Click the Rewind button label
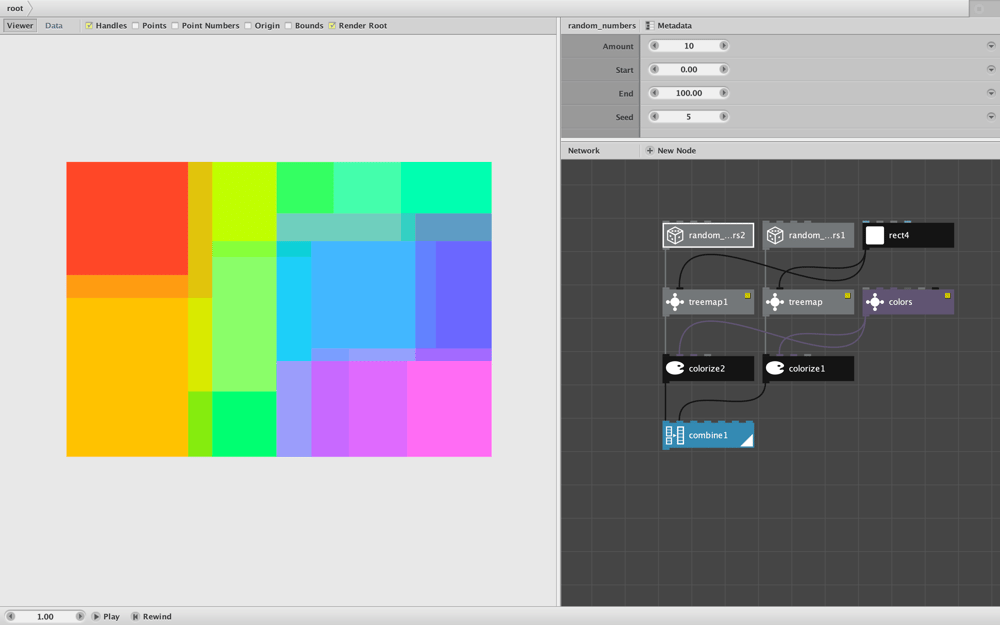This screenshot has height=625, width=1000. (x=157, y=616)
